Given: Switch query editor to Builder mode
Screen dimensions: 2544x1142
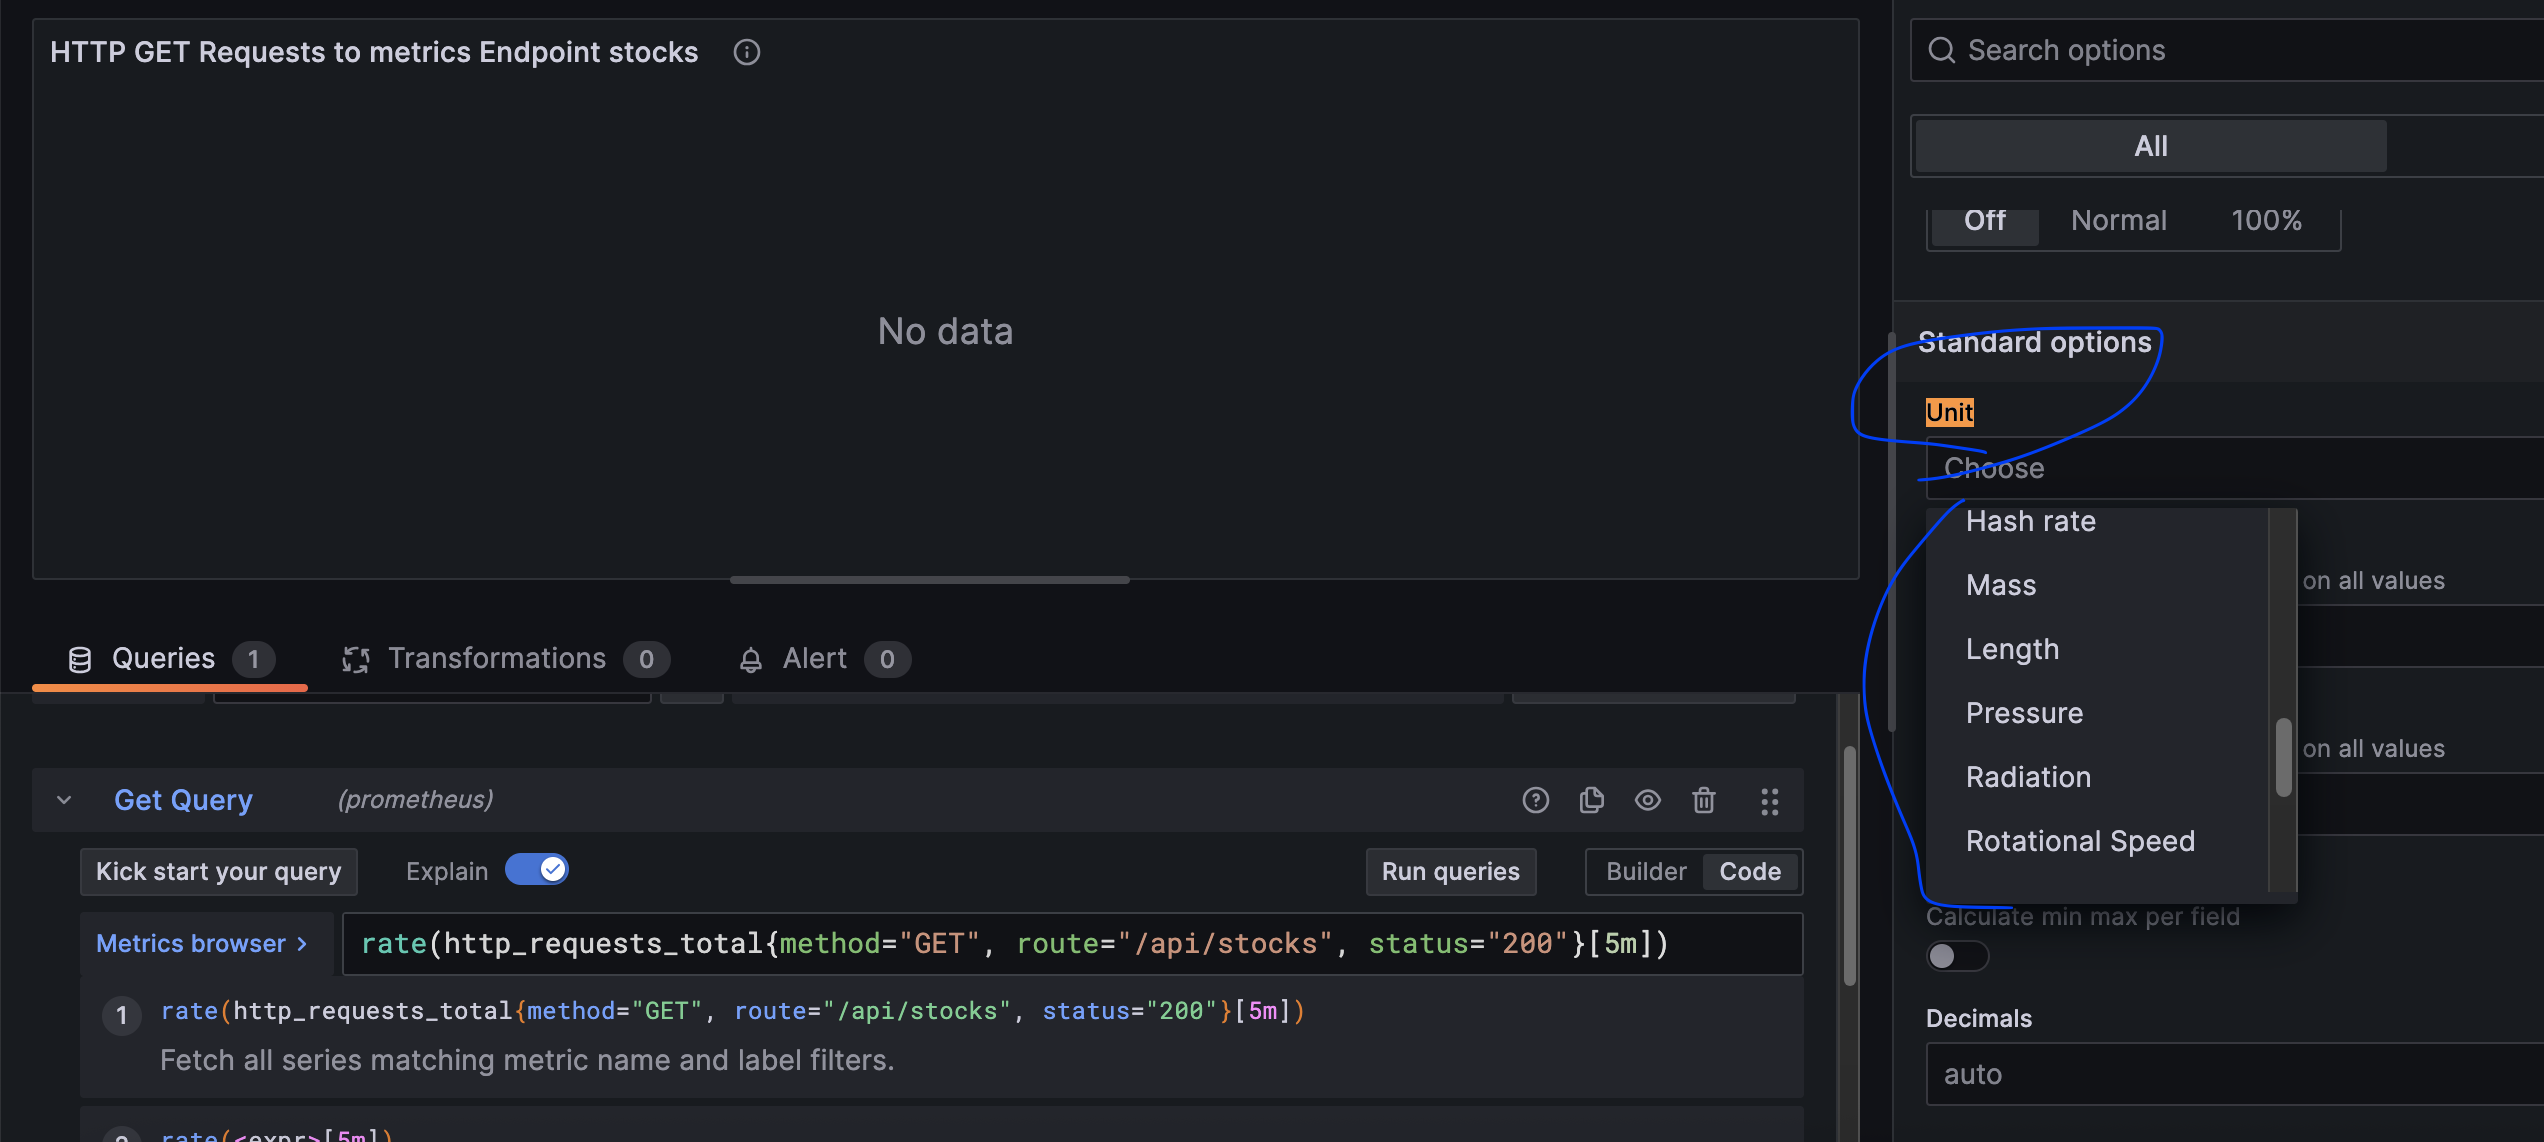Looking at the screenshot, I should pos(1646,872).
